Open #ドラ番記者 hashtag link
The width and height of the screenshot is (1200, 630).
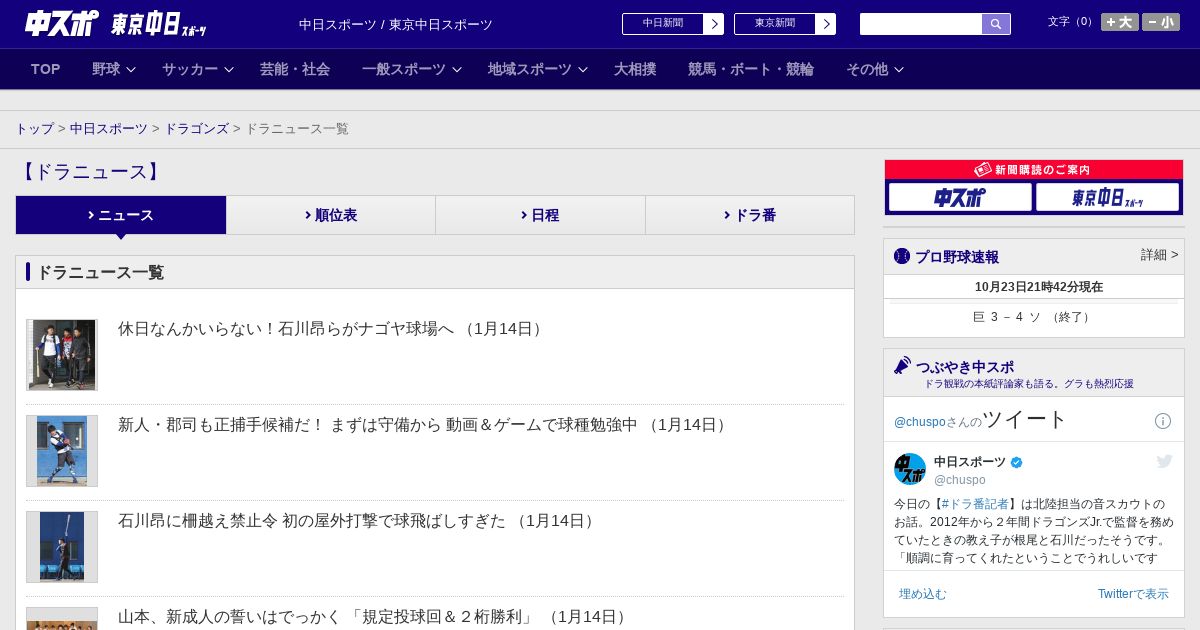point(975,504)
